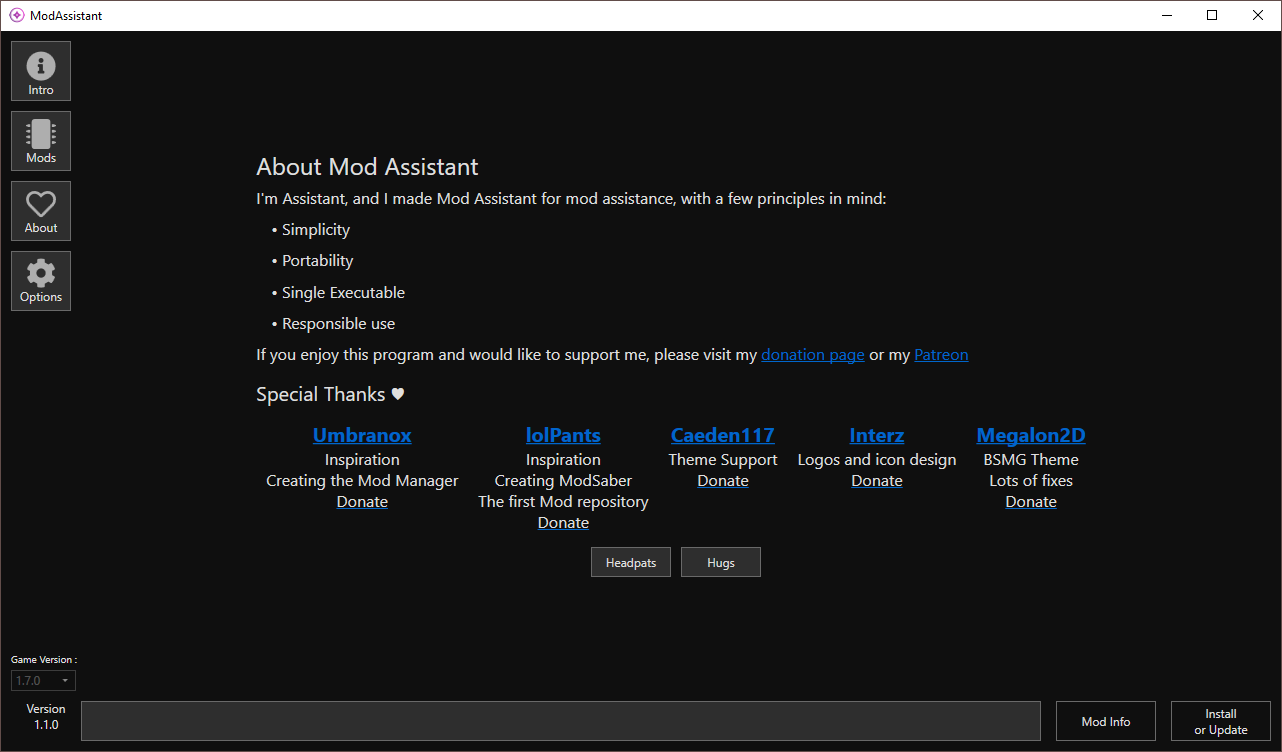Image resolution: width=1282 pixels, height=752 pixels.
Task: Click the Responsible use bullet point
Action: 333,324
